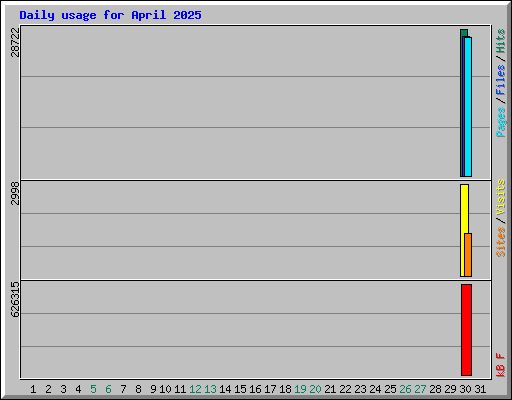Click day 10 on the x-axis
Screen dimensions: 512x400
pos(165,389)
